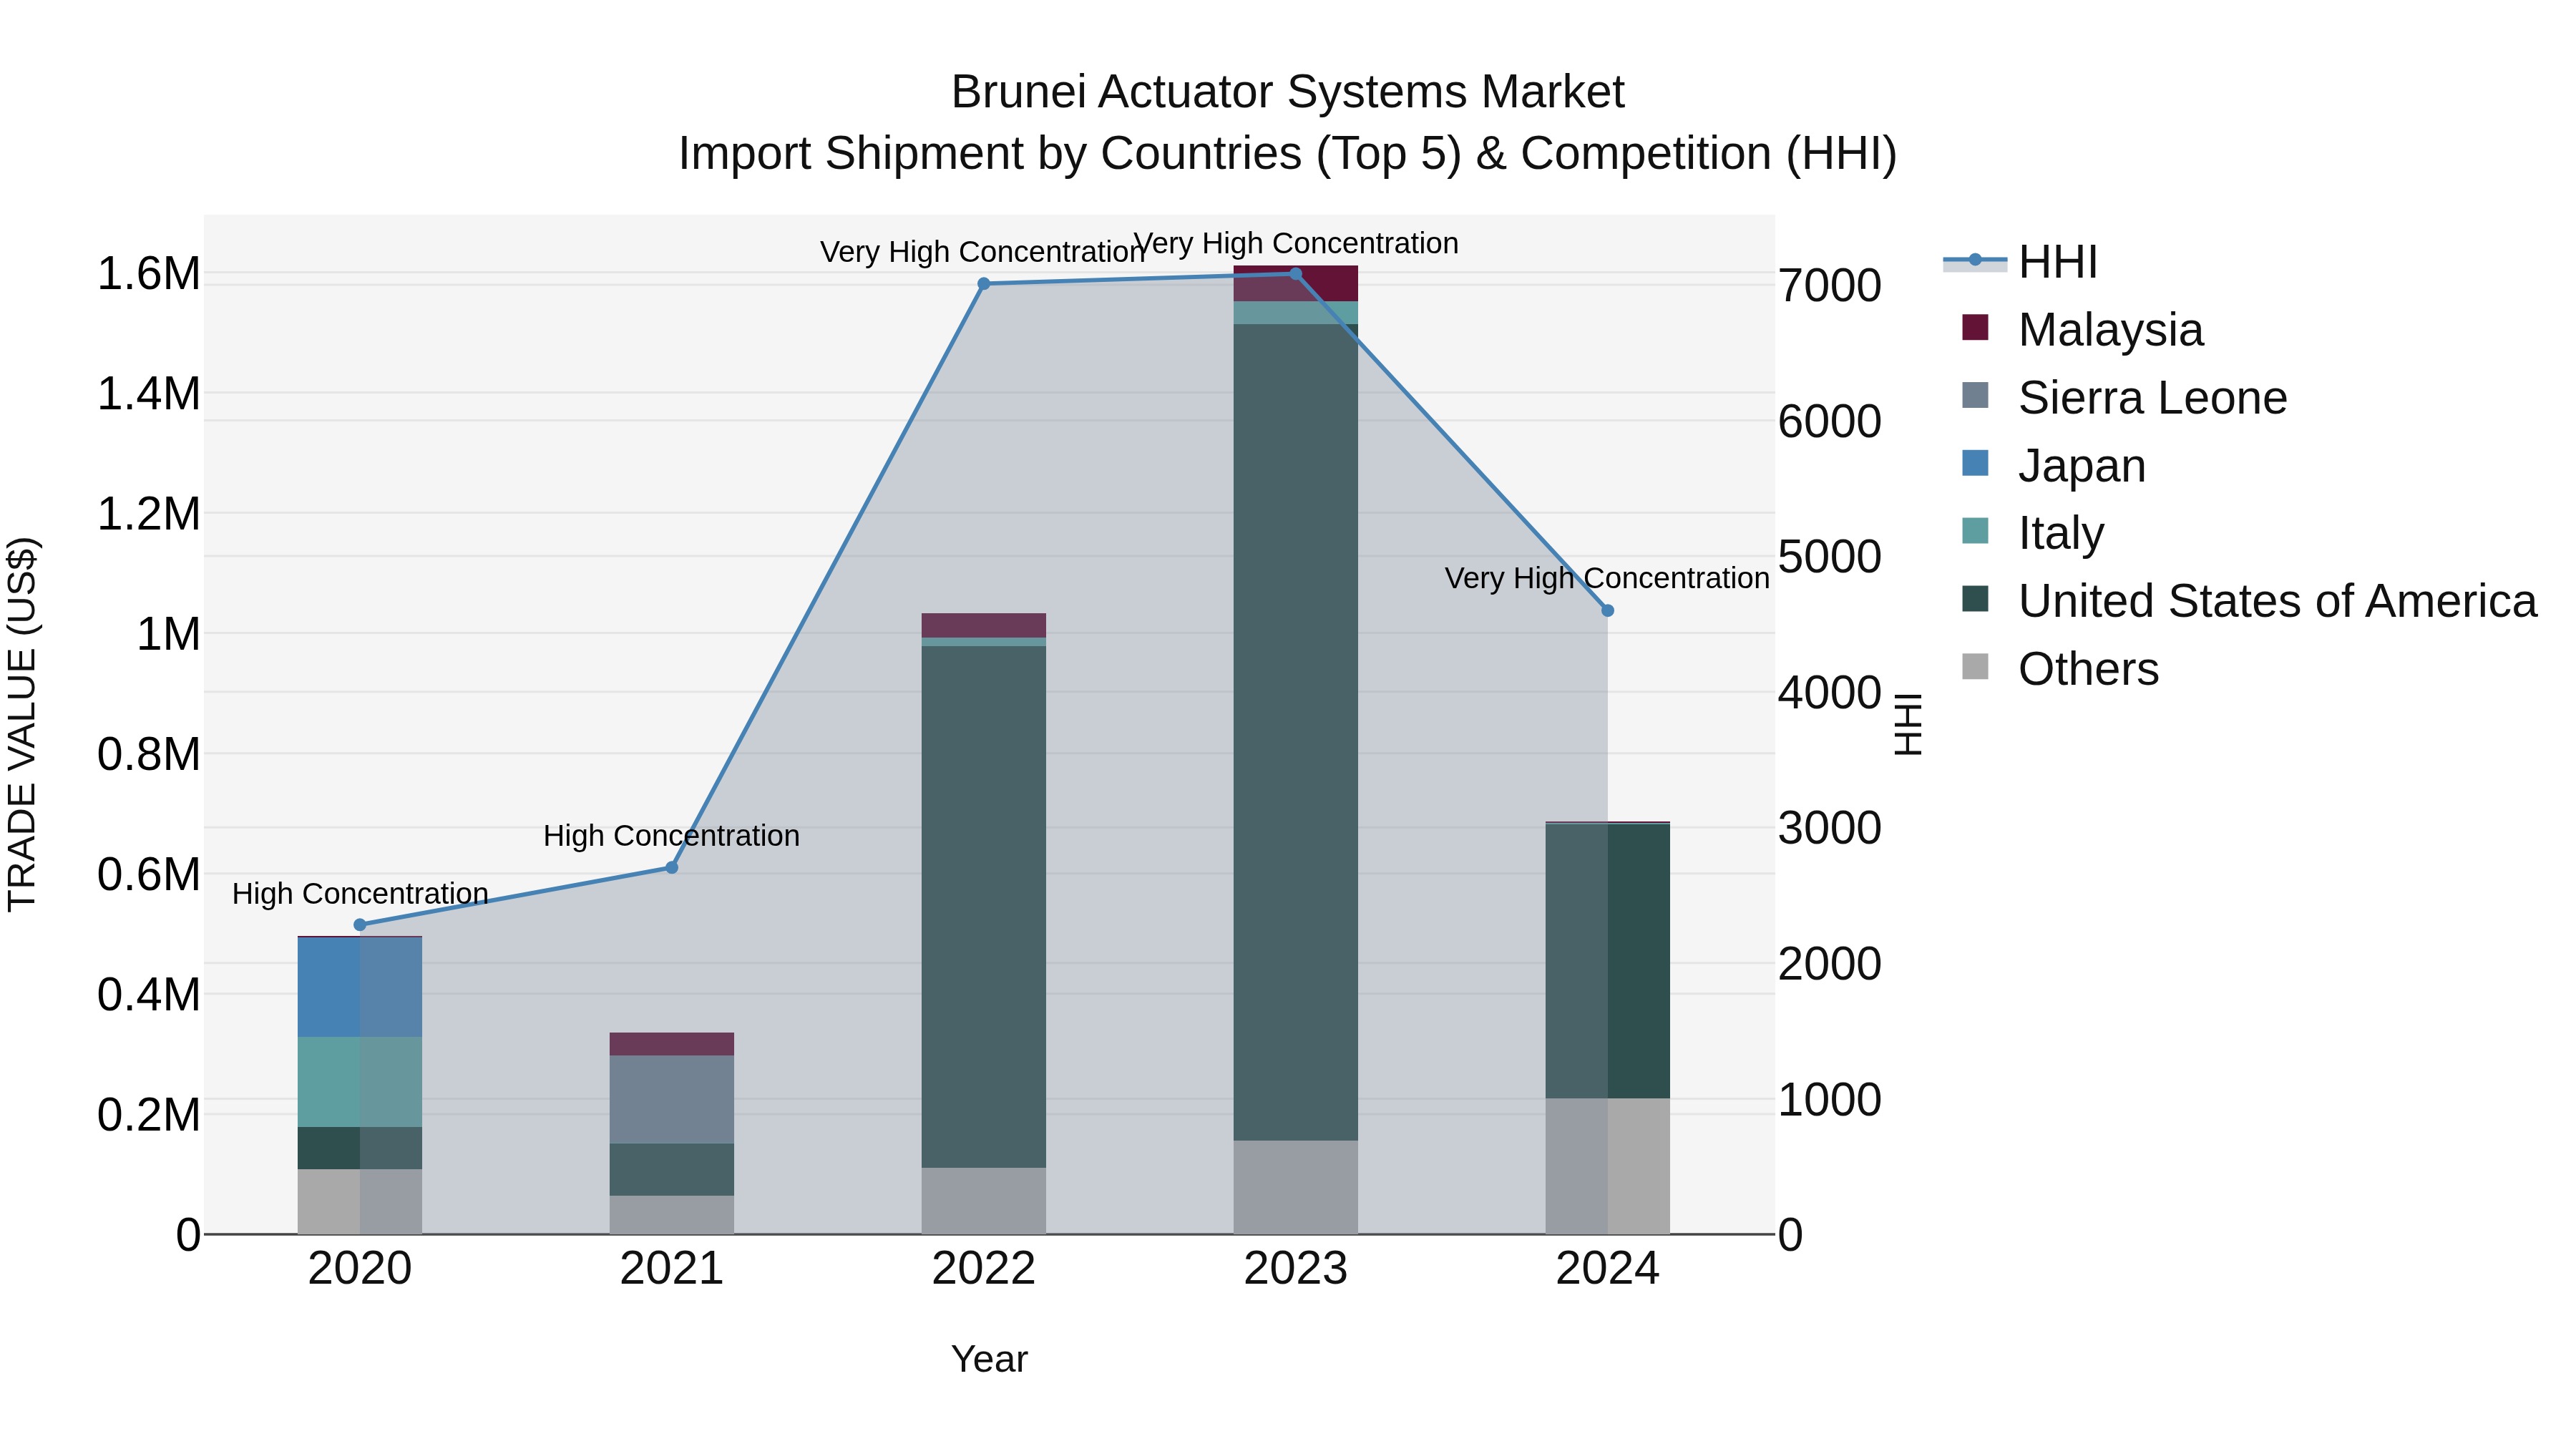Select the Malaysia segment in 2022 bar

point(984,625)
